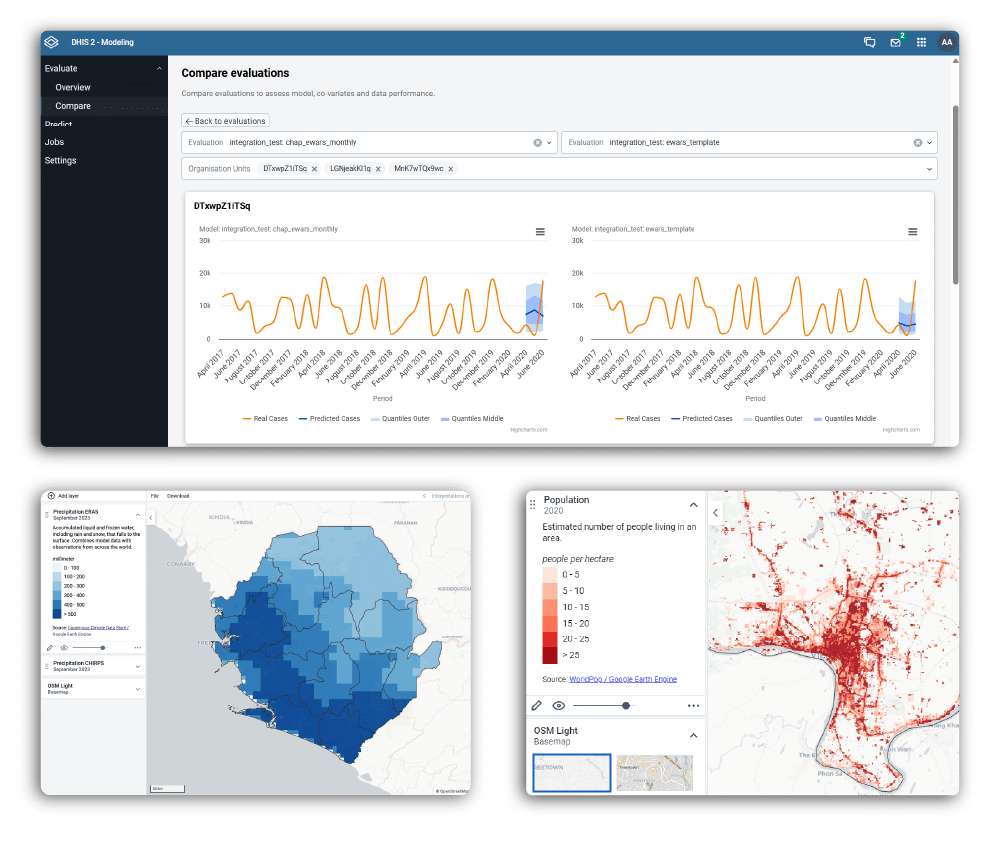
Task: Click the edit pencil for Population layer
Action: click(537, 705)
